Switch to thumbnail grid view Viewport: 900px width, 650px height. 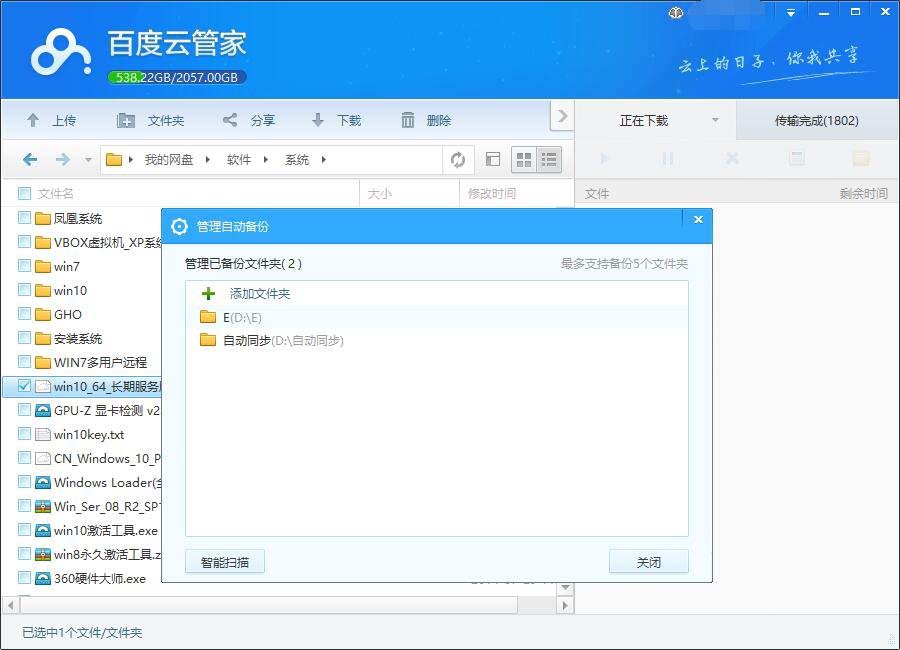(523, 160)
